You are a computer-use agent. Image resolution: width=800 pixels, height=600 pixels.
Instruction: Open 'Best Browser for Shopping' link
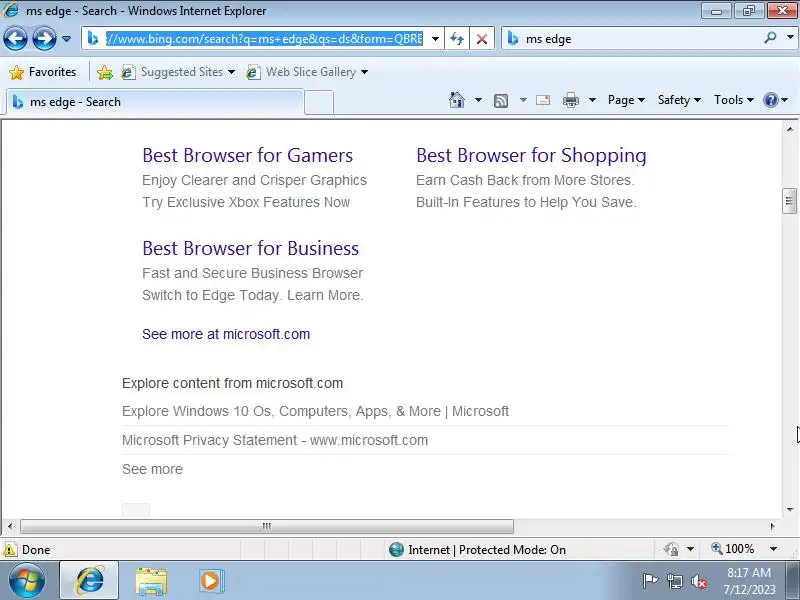coord(531,155)
